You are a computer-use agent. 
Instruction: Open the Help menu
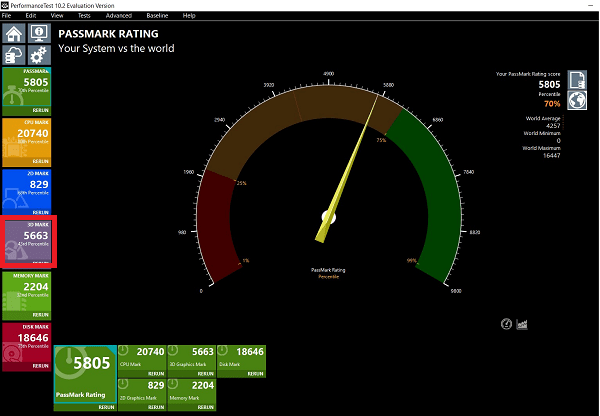pos(189,16)
